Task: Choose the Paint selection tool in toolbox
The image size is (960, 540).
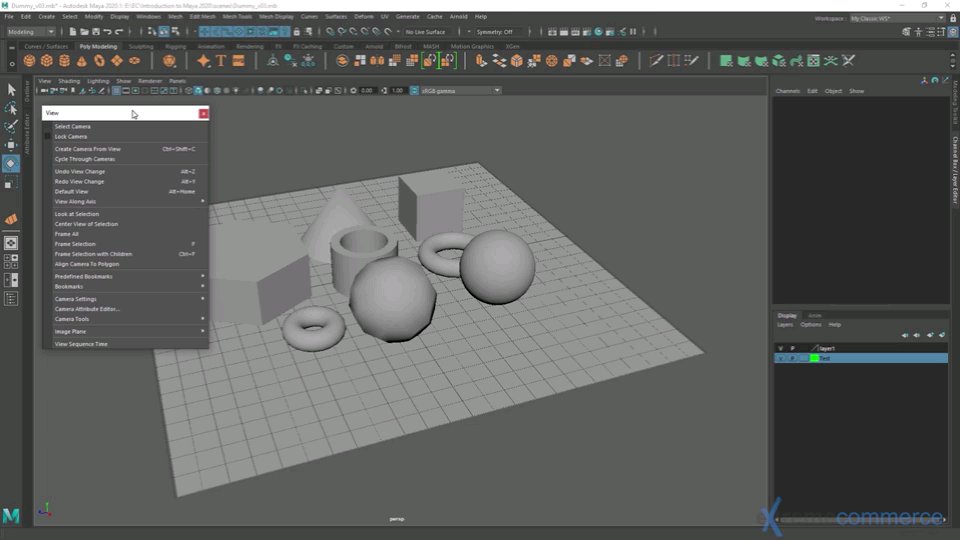Action: 11,127
